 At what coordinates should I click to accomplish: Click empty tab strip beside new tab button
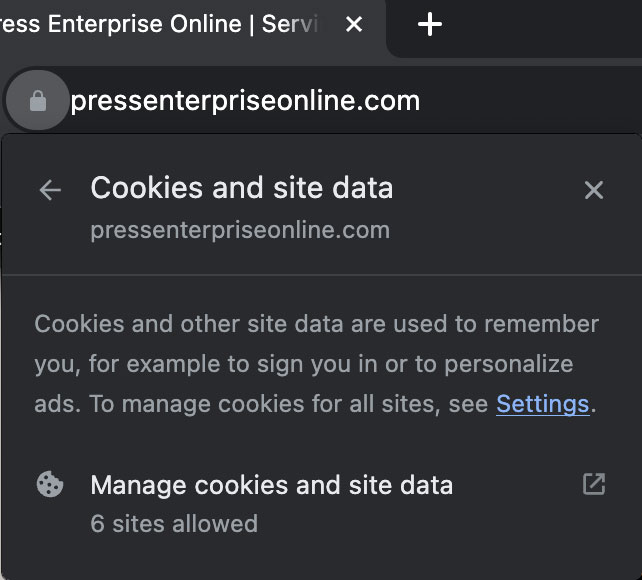(x=540, y=29)
